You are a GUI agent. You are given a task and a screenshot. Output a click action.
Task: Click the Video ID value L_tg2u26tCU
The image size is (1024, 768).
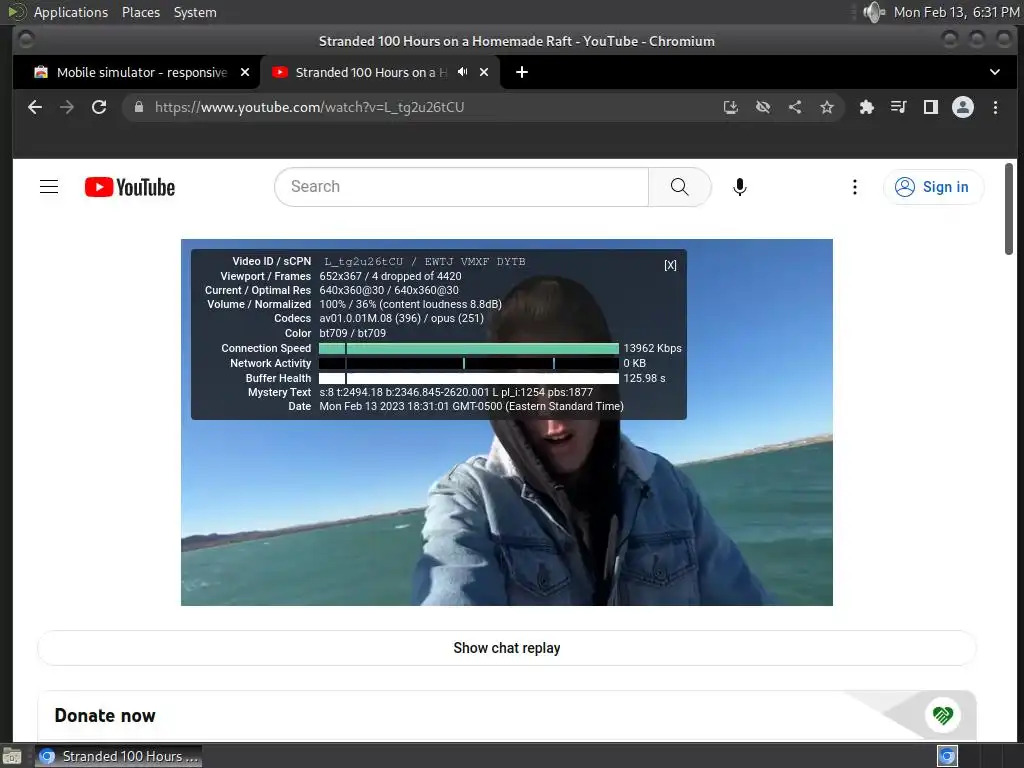[x=364, y=261]
